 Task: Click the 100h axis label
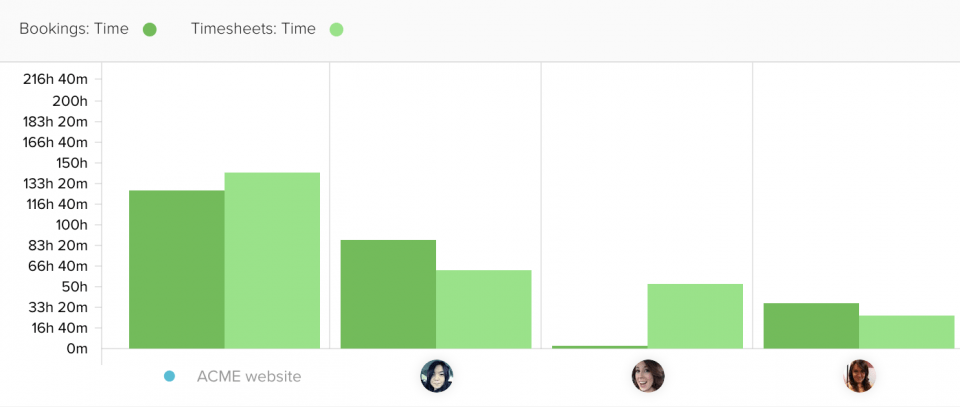tap(72, 225)
